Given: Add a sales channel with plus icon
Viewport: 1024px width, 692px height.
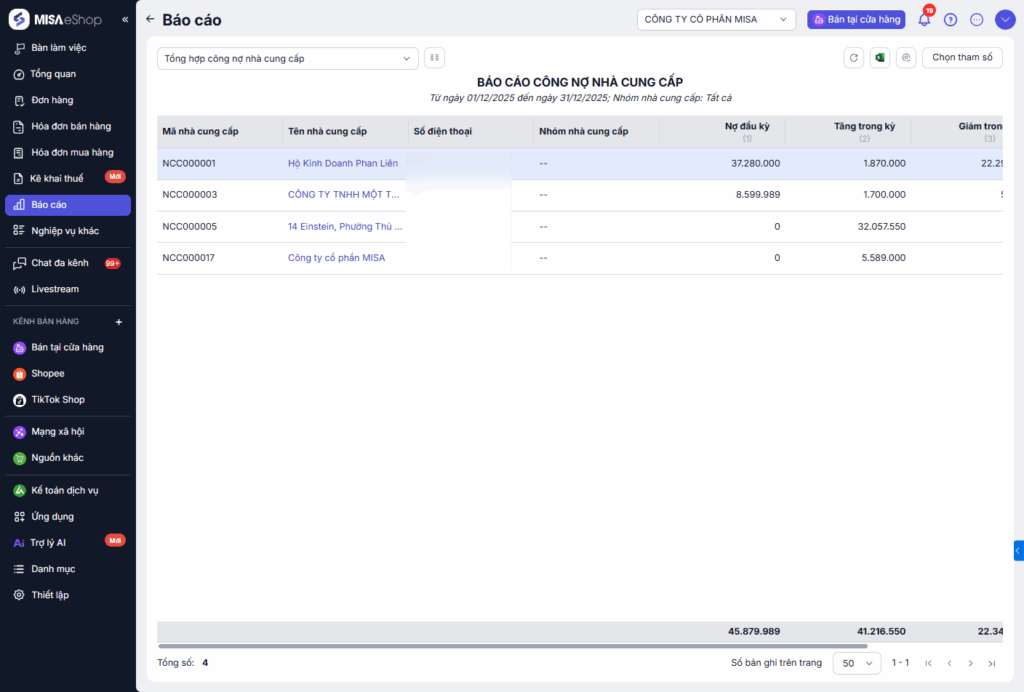Looking at the screenshot, I should pyautogui.click(x=119, y=322).
